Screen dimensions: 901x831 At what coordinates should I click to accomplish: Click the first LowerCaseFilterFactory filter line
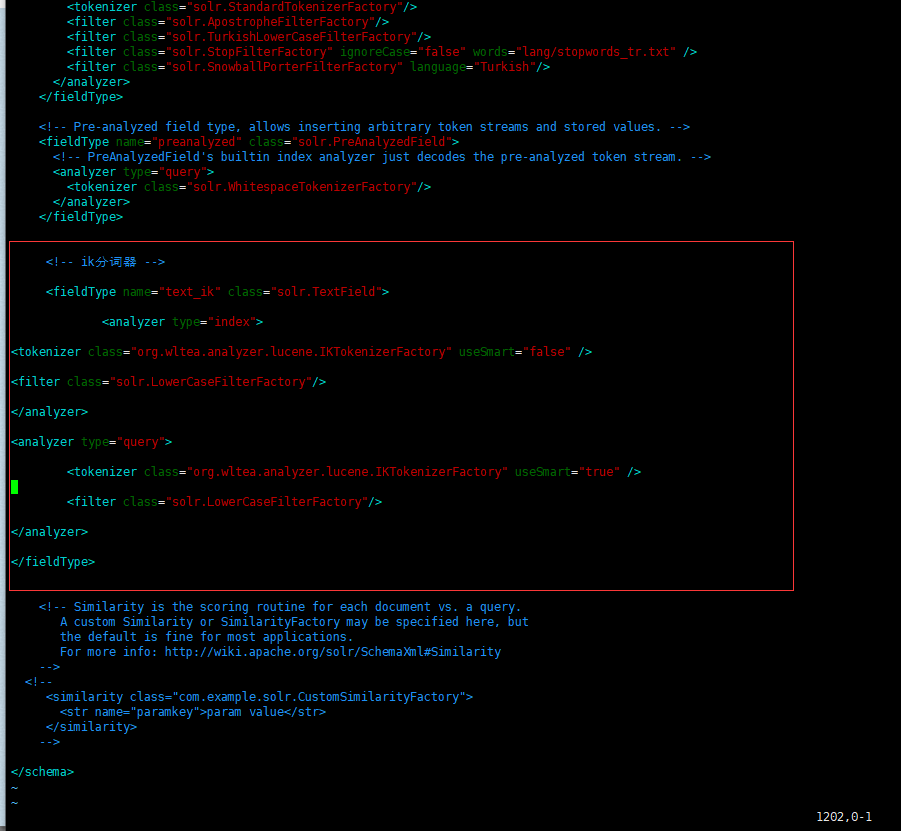[168, 382]
